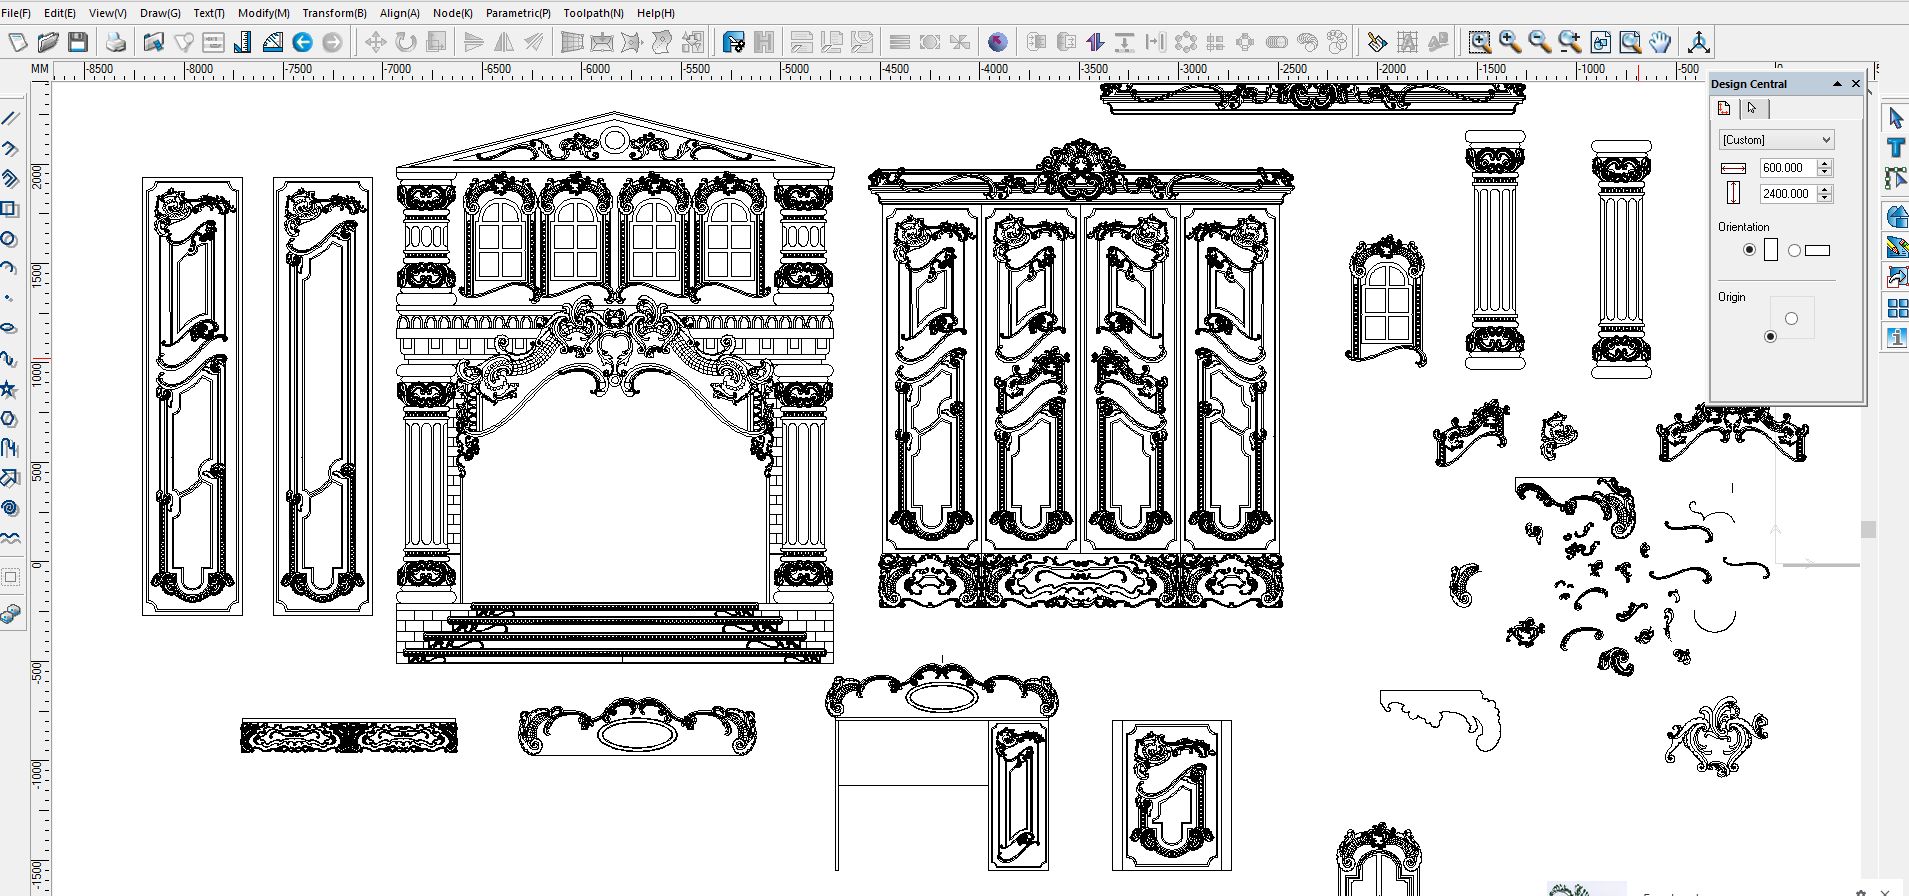This screenshot has height=896, width=1909.
Task: Click the 2400.000 height input field
Action: point(1788,194)
